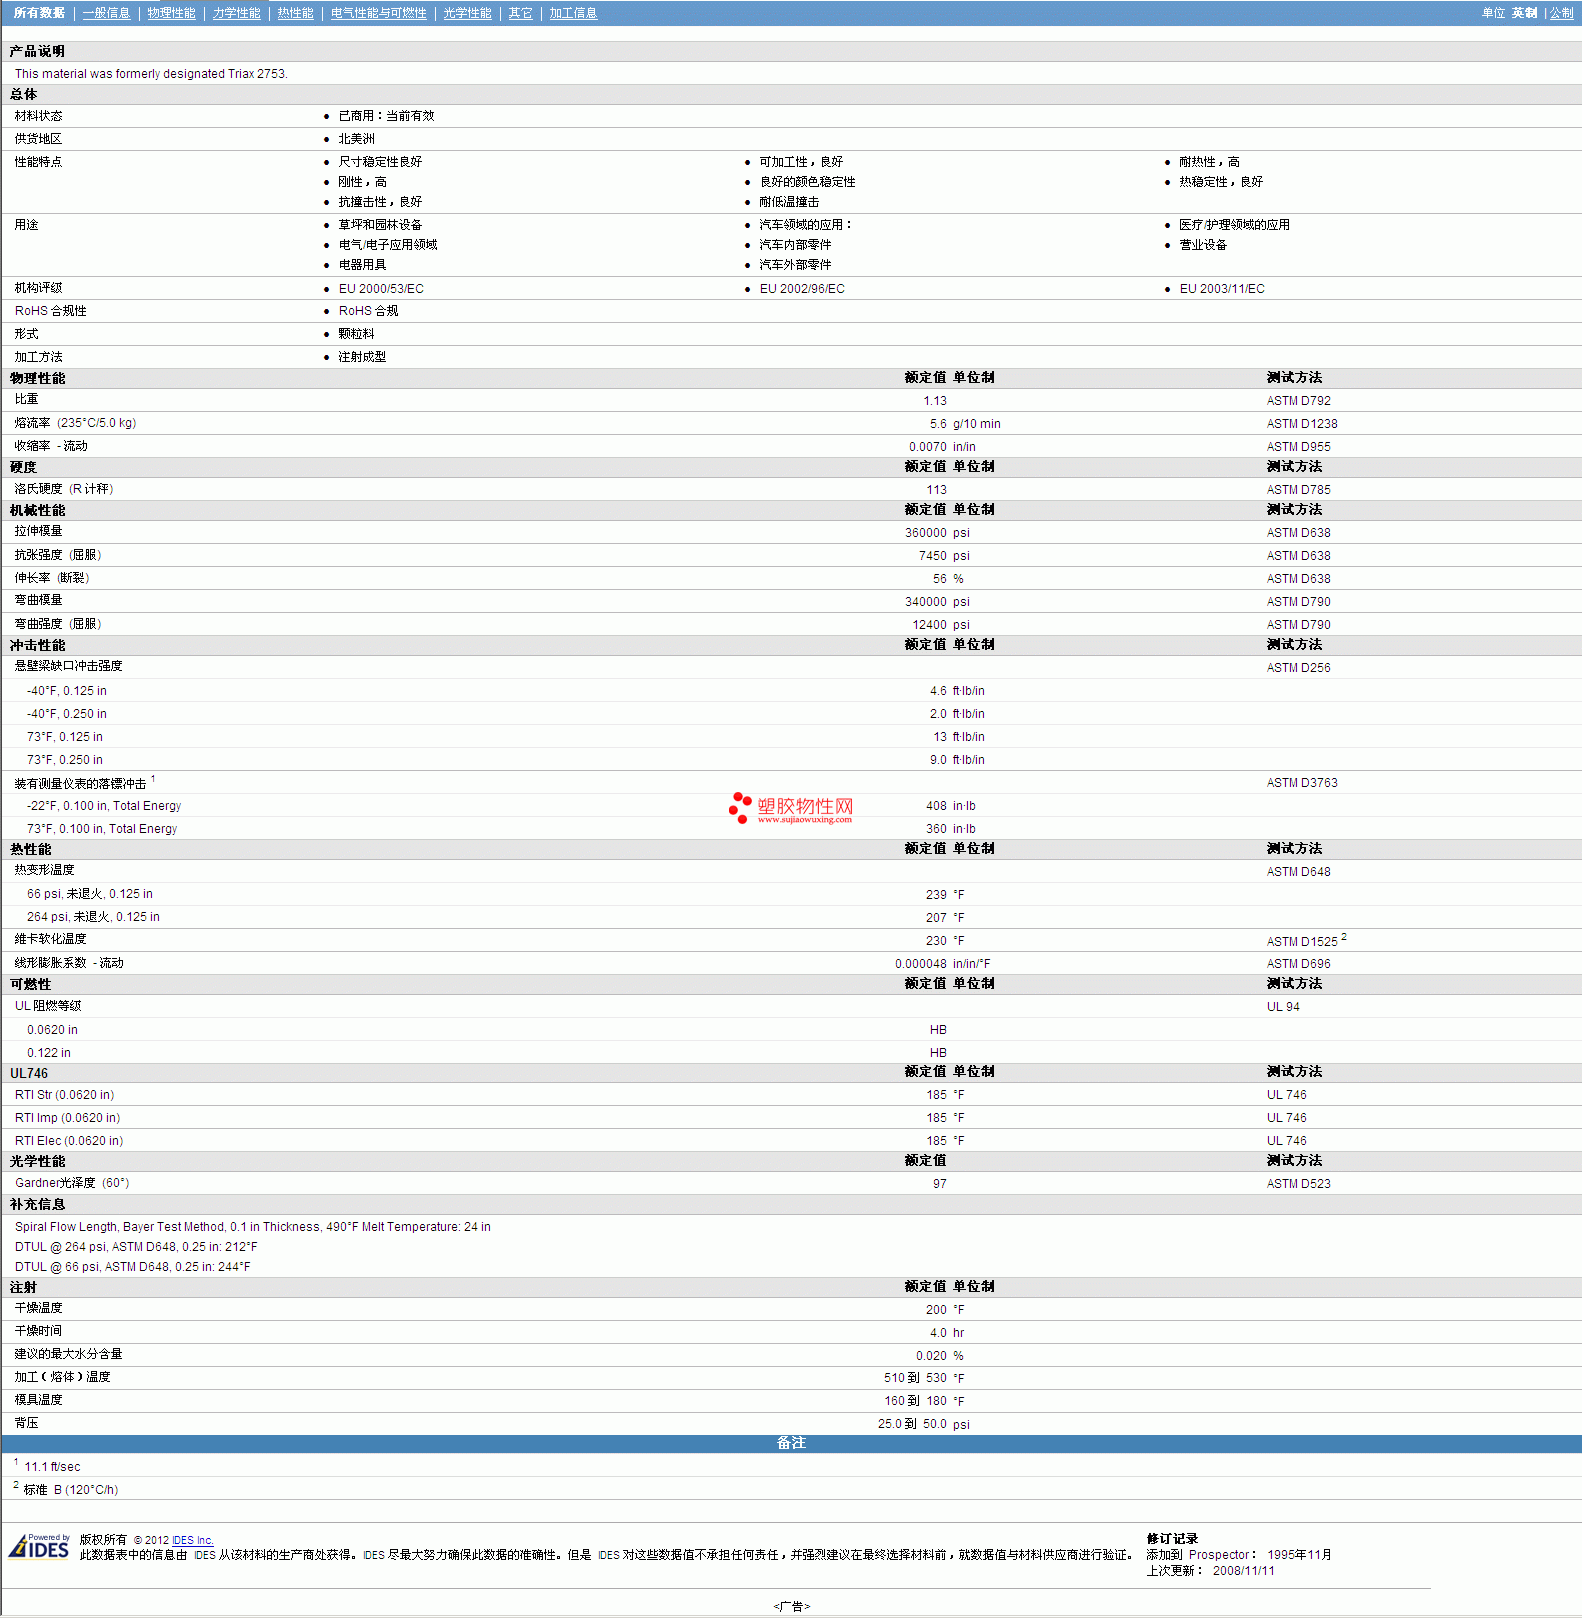Click the RoHS 合规性 property link

pyautogui.click(x=50, y=311)
